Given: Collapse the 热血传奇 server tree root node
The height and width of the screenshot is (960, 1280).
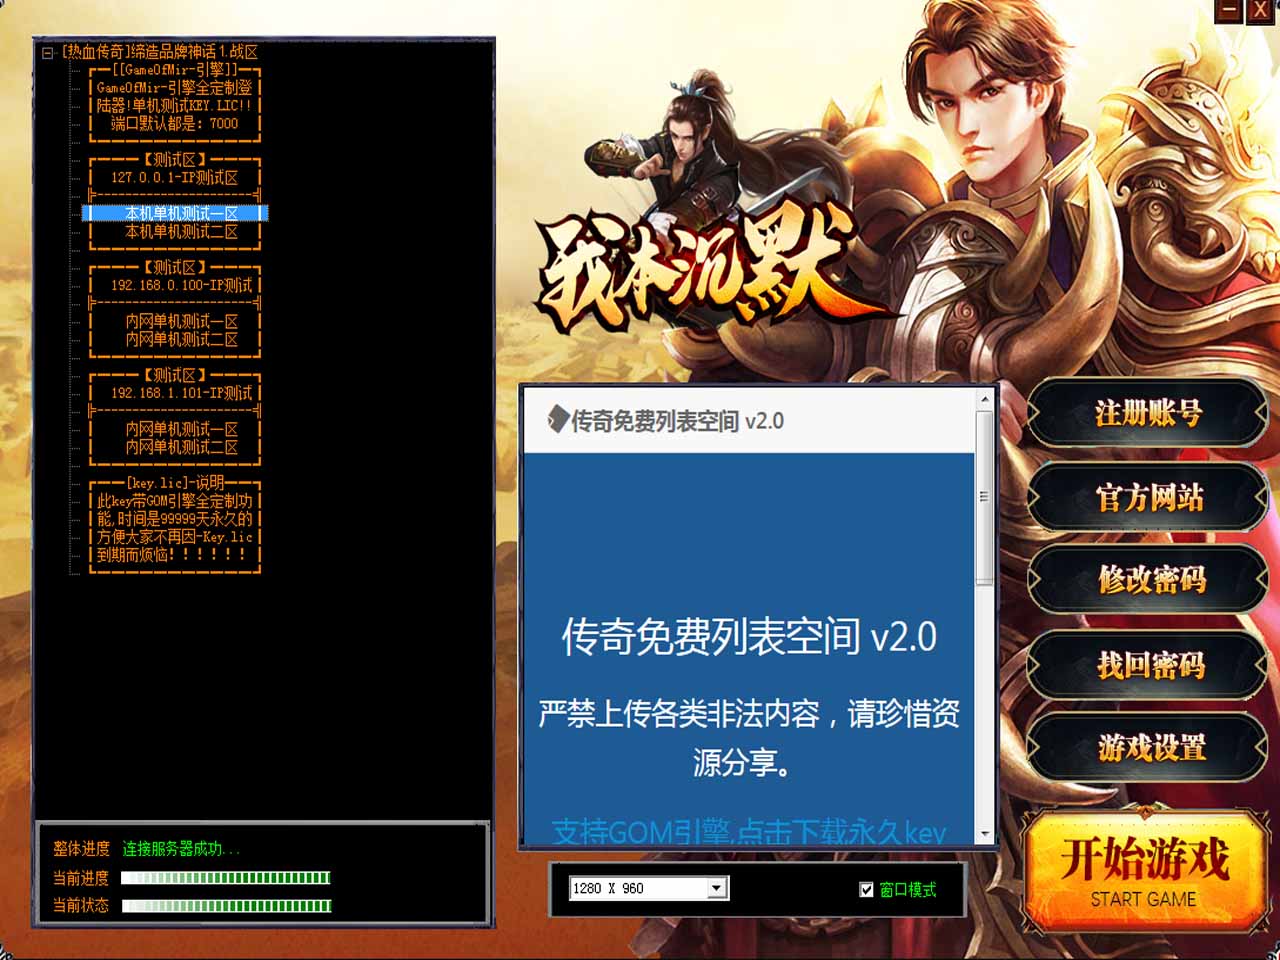Looking at the screenshot, I should [x=47, y=52].
